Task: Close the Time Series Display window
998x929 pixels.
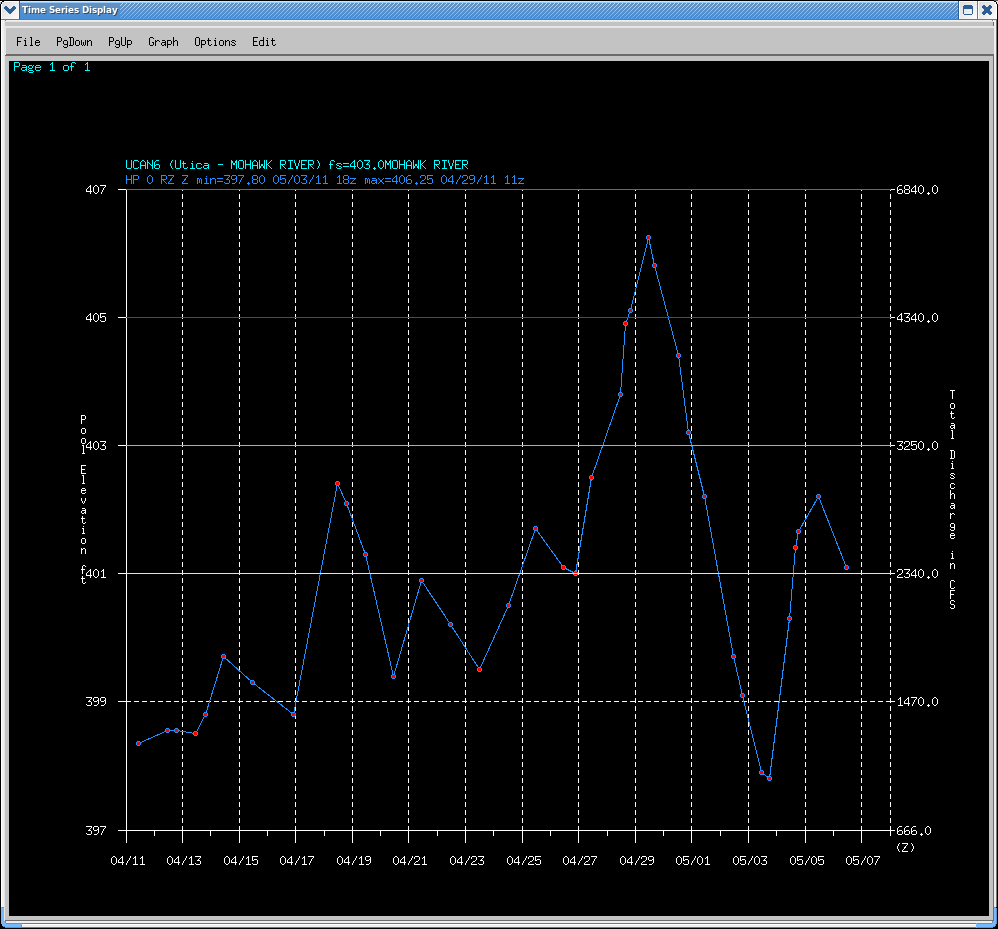Action: 987,10
